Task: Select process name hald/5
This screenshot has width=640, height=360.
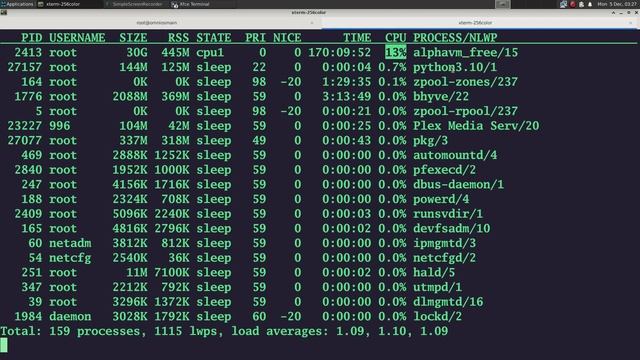Action: pos(434,273)
